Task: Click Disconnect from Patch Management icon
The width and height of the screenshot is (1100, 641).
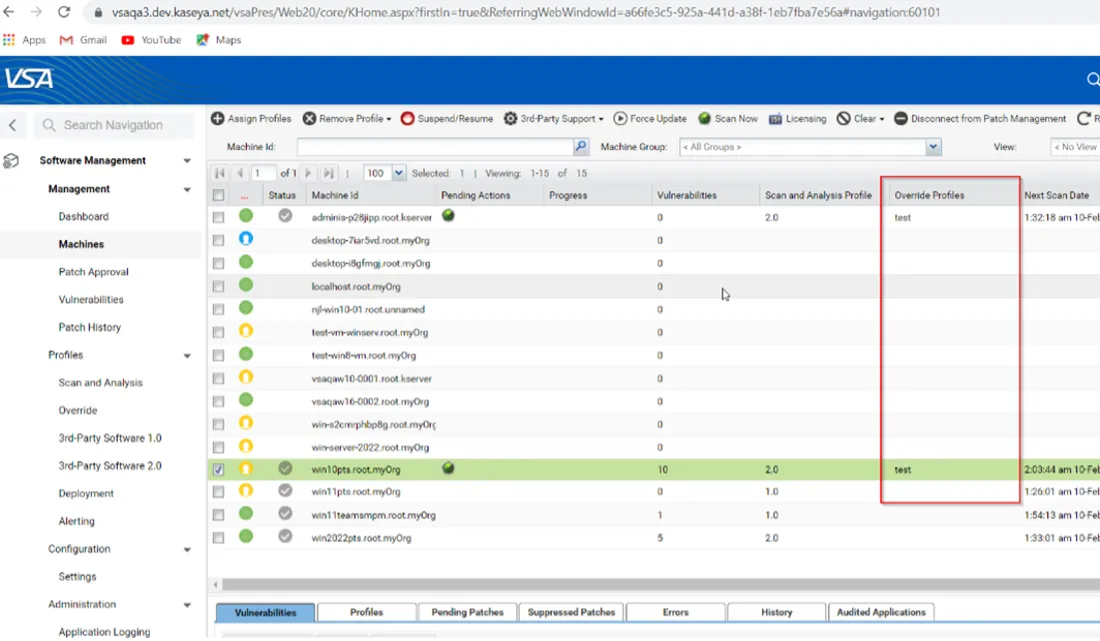Action: coord(901,119)
